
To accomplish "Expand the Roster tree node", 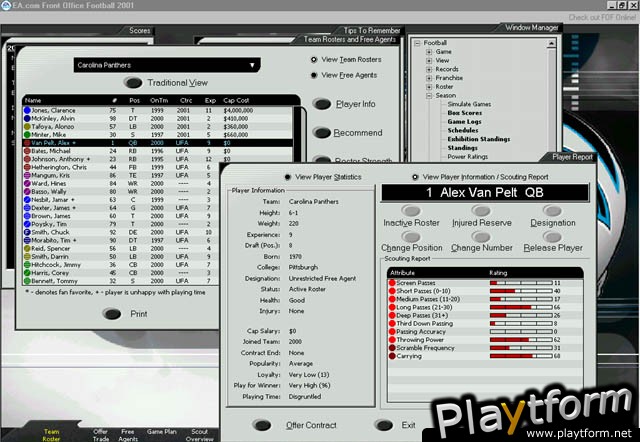I will click(429, 87).
